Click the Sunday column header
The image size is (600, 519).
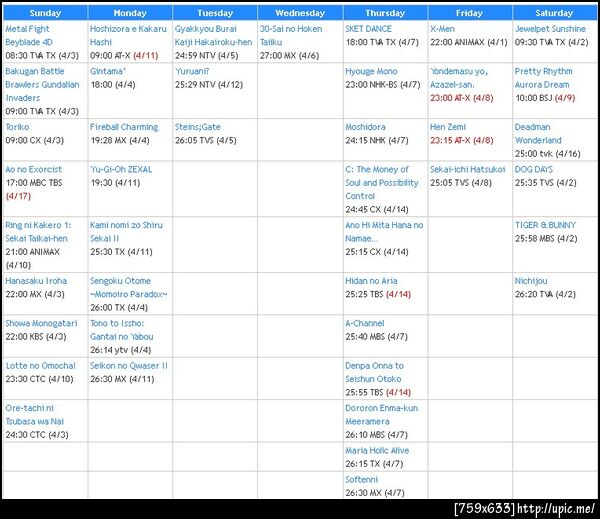click(45, 13)
